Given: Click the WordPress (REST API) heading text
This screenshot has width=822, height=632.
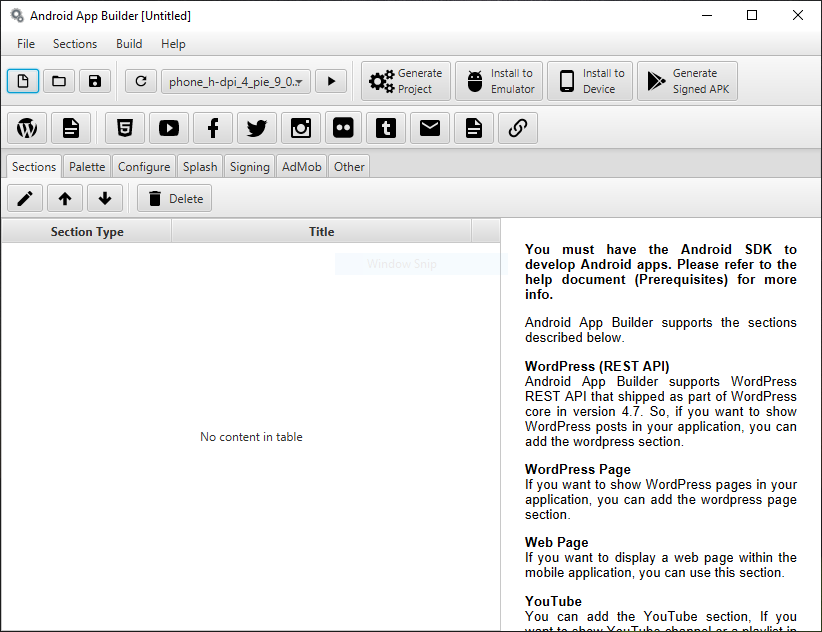Looking at the screenshot, I should click(597, 366).
